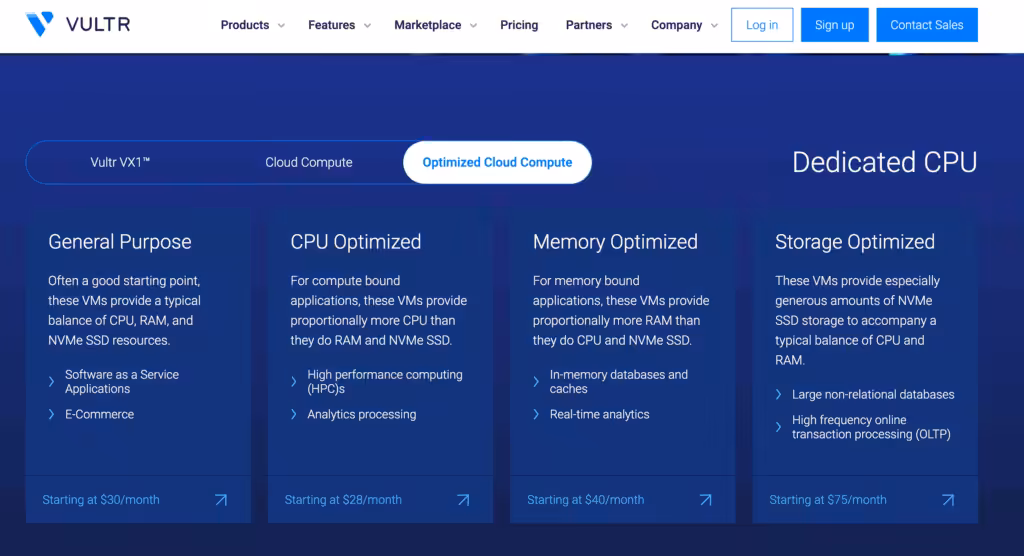
Task: Open the Marketplace dropdown menu
Action: pos(435,25)
